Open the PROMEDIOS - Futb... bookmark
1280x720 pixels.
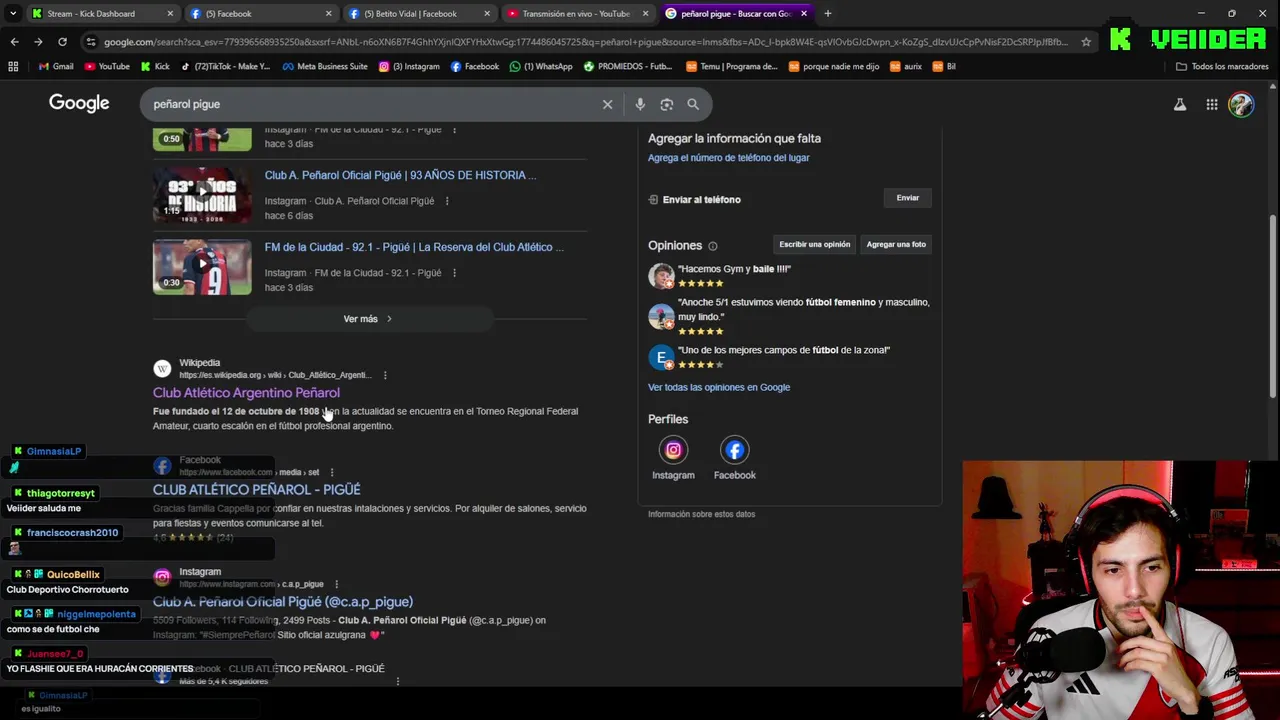point(627,66)
